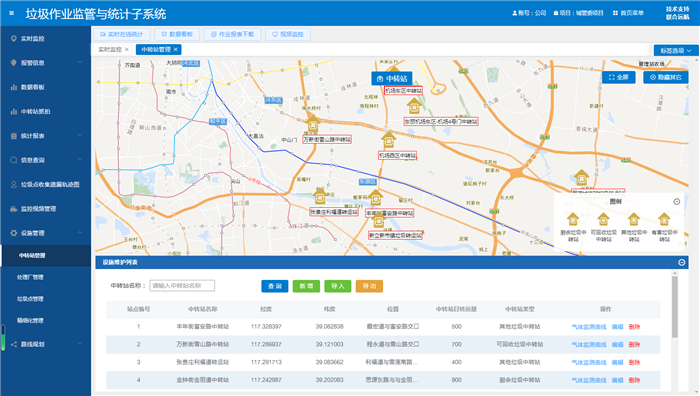Click the table panel vertical scrollbar thumb
The image size is (700, 396).
click(x=675, y=307)
